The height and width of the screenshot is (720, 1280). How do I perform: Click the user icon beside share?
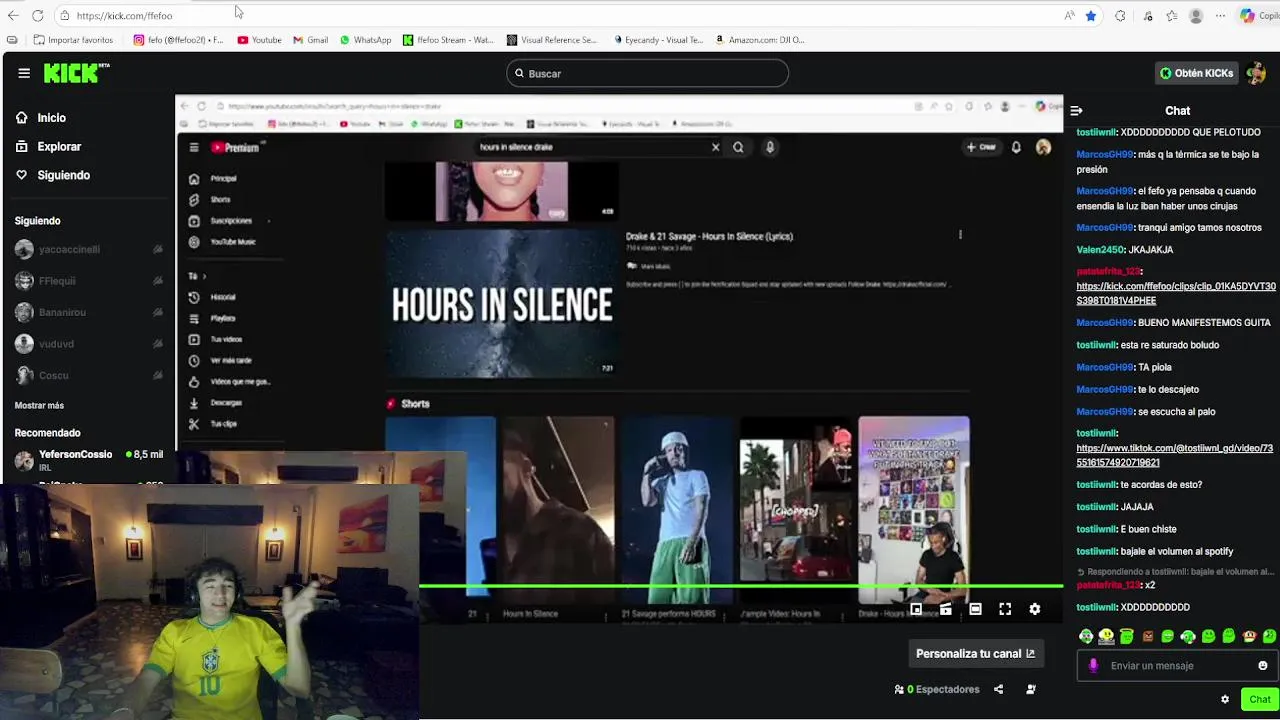(x=1031, y=689)
